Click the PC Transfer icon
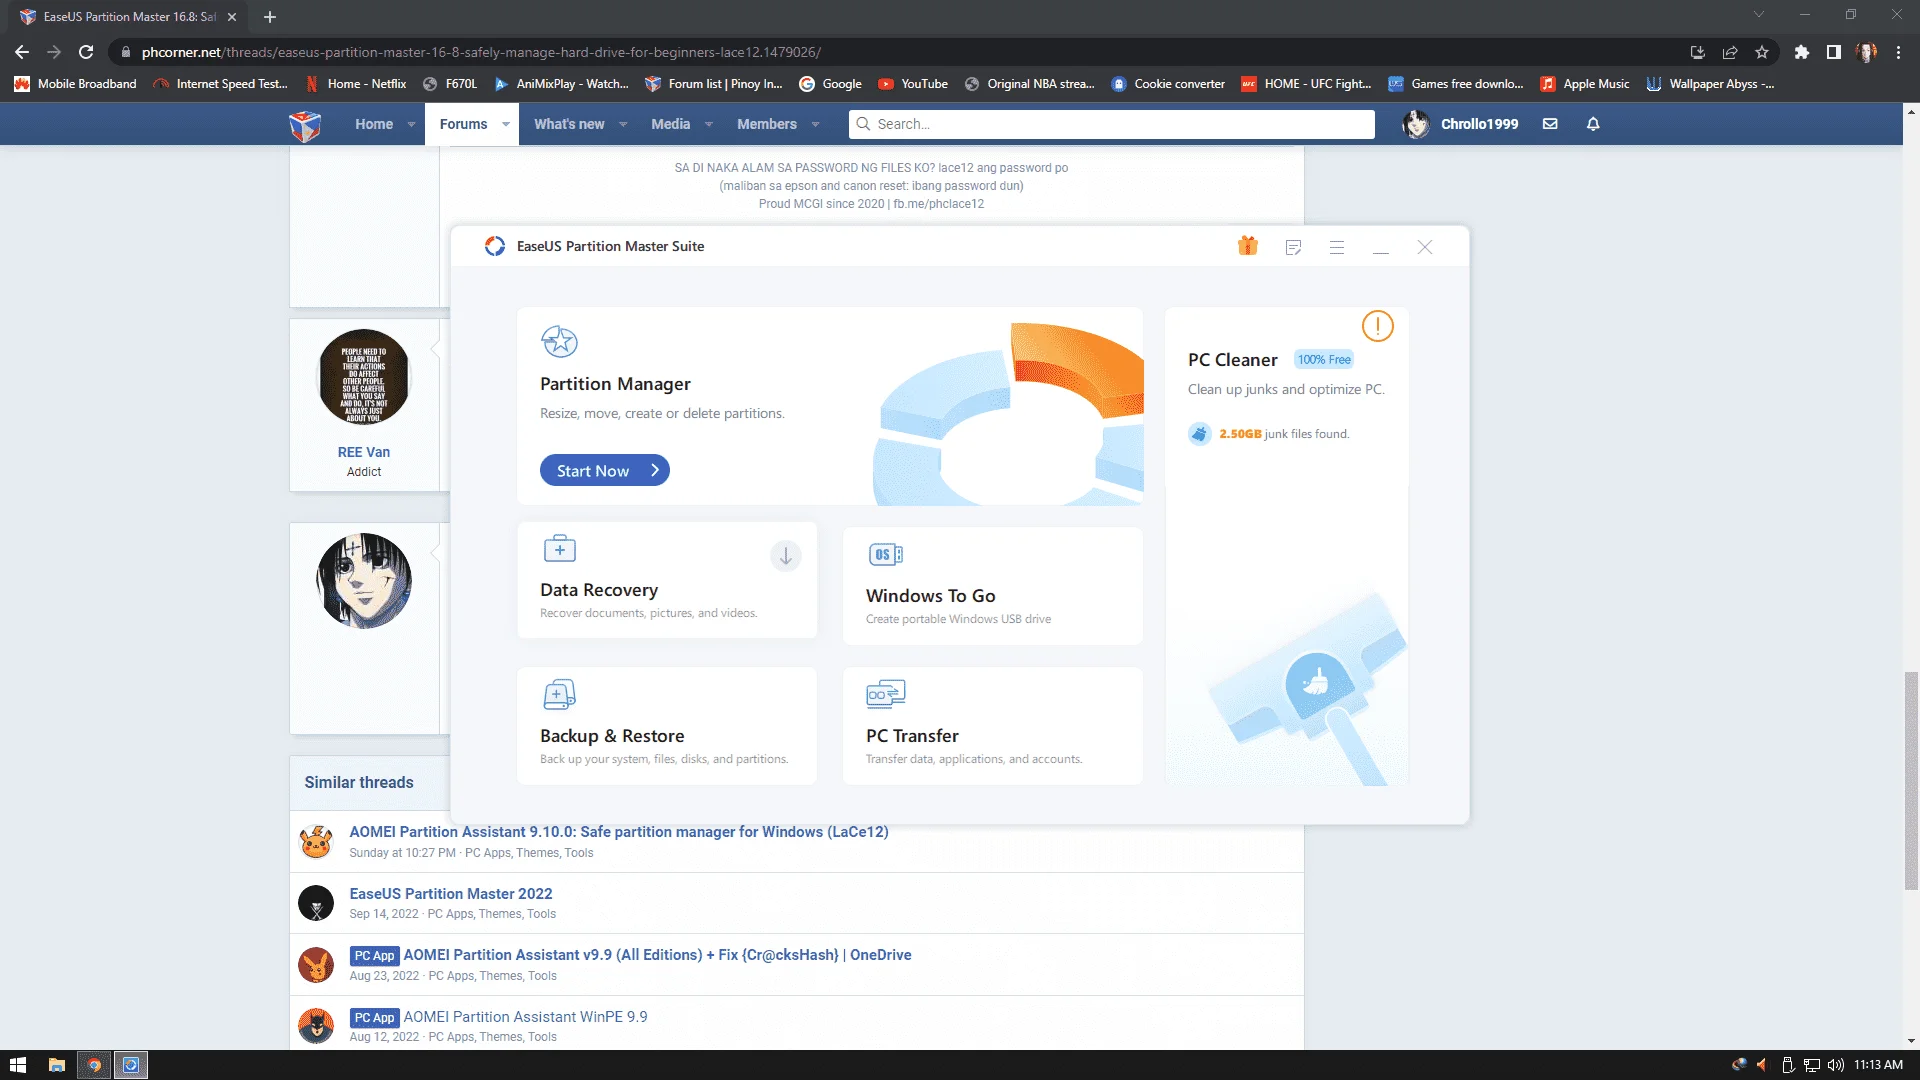The height and width of the screenshot is (1080, 1920). [886, 693]
